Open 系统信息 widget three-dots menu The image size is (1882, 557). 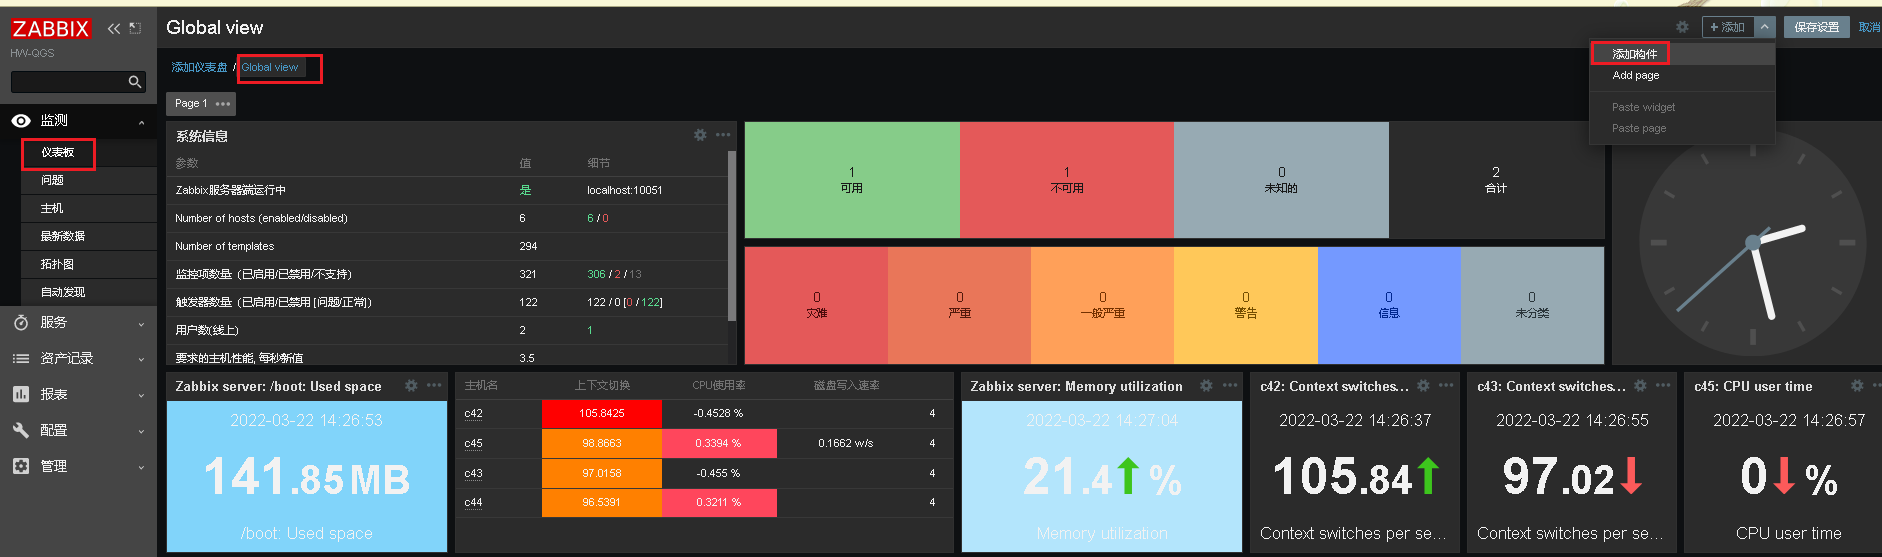click(x=723, y=135)
